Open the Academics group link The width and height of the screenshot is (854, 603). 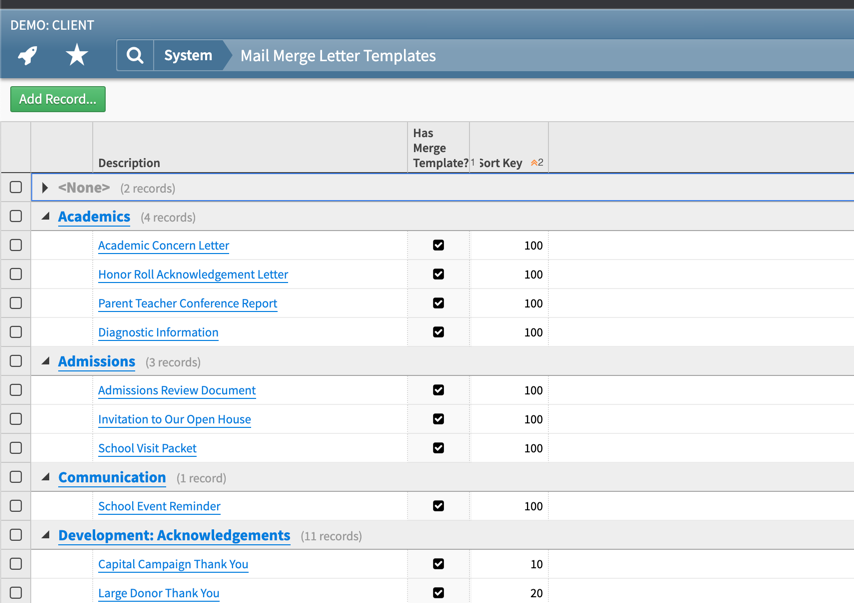(94, 217)
